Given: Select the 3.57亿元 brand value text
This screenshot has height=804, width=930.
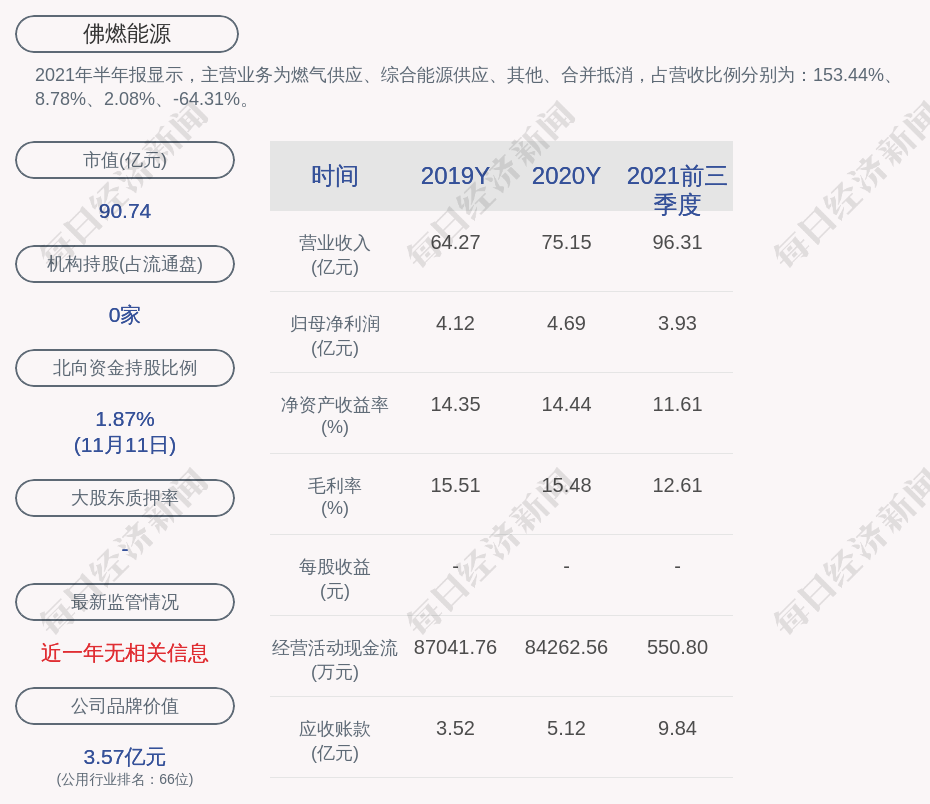Looking at the screenshot, I should (x=125, y=757).
